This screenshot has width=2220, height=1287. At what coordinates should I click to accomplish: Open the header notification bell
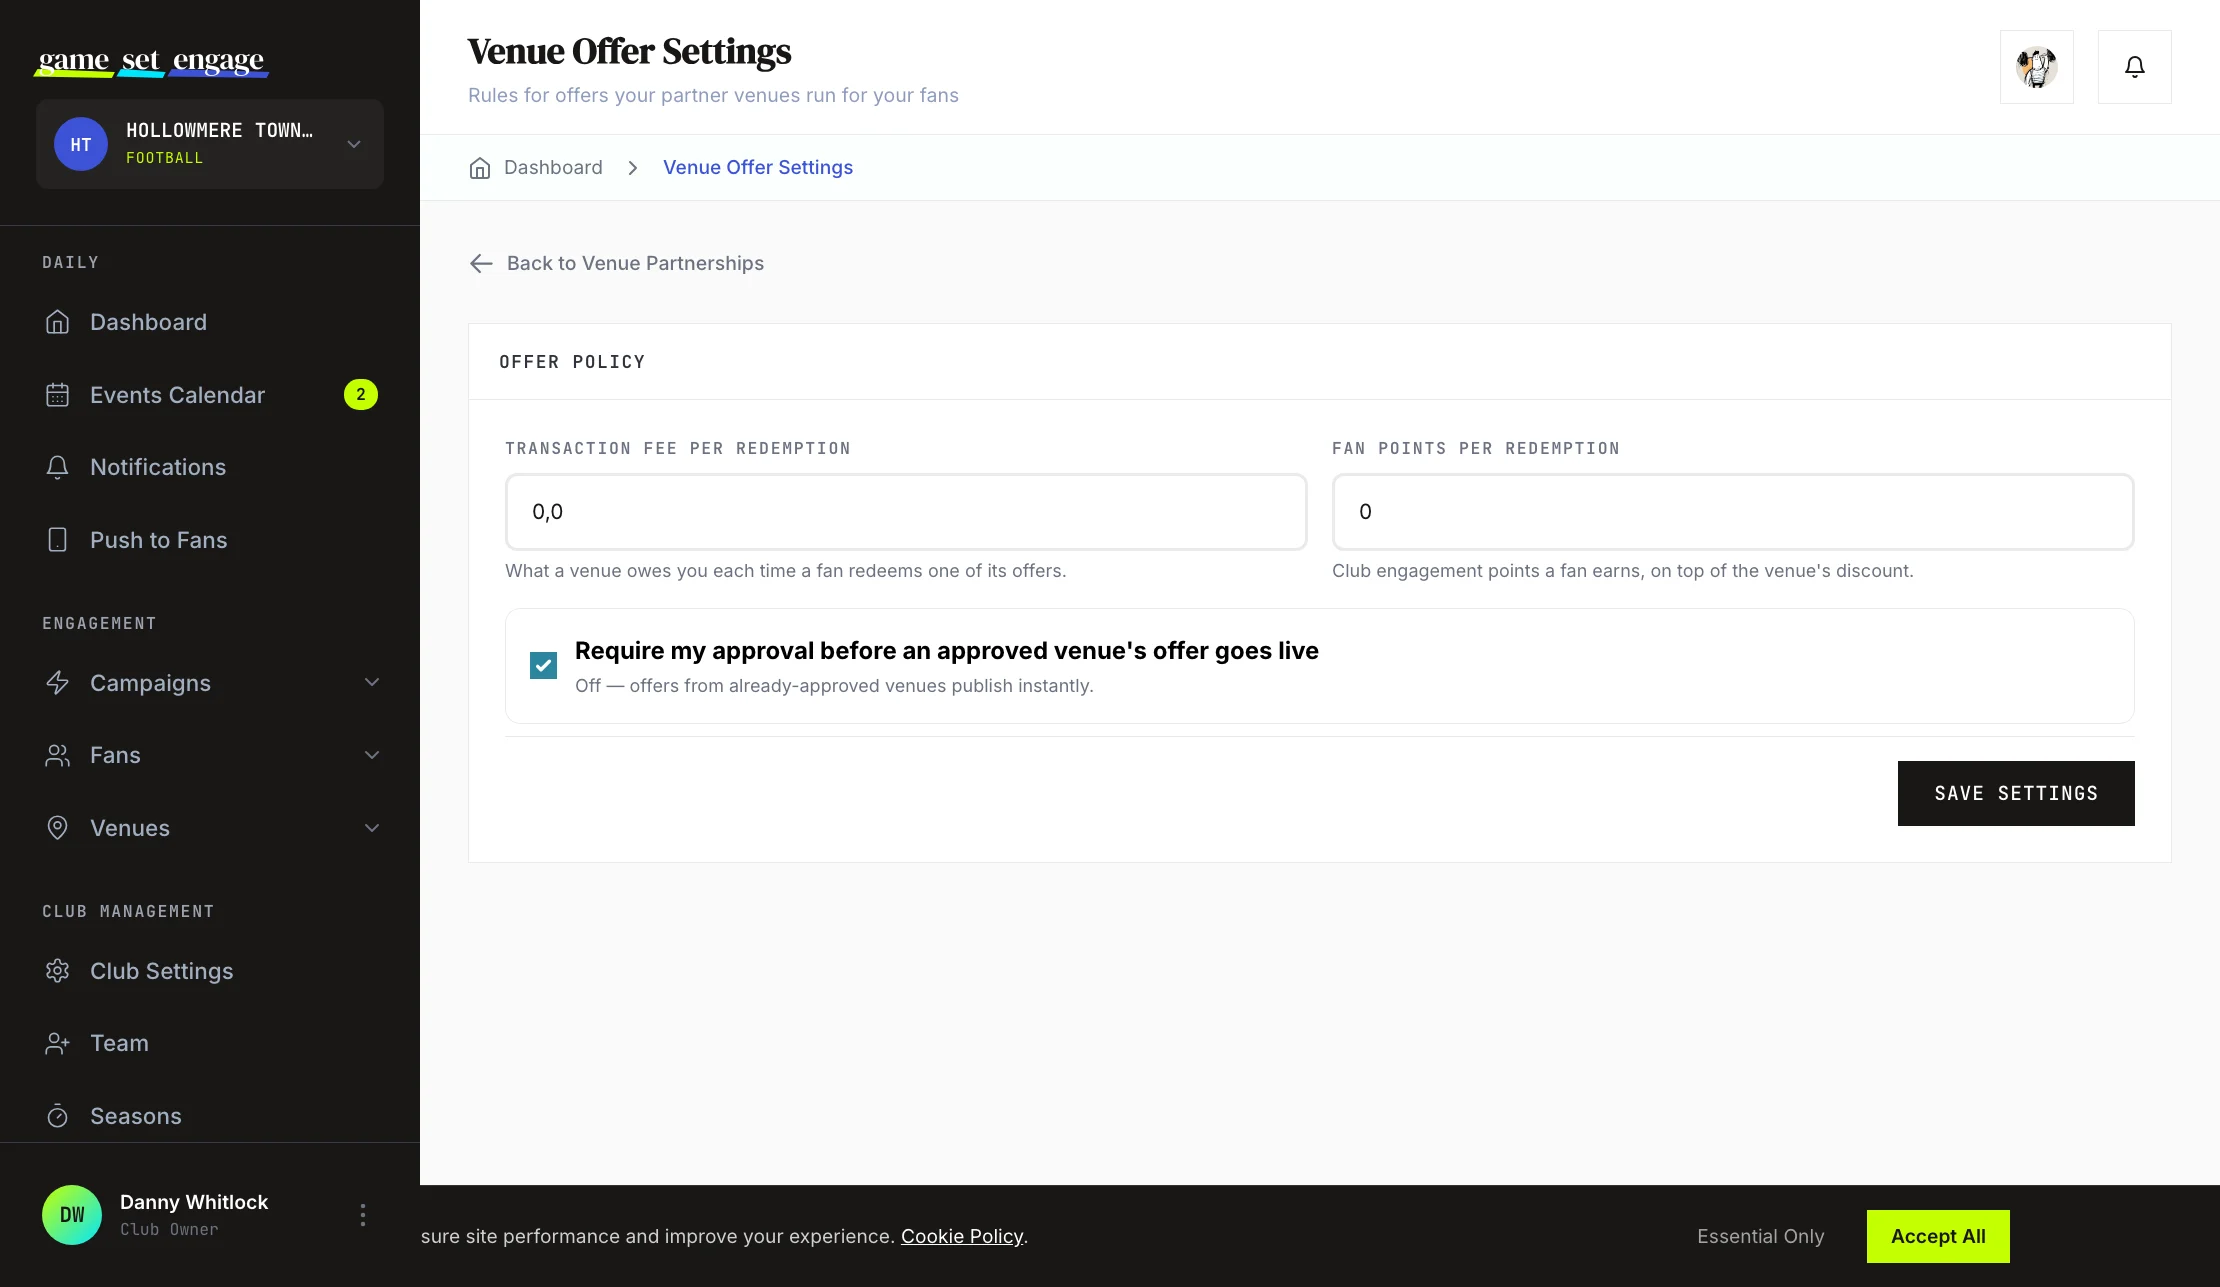click(2135, 67)
